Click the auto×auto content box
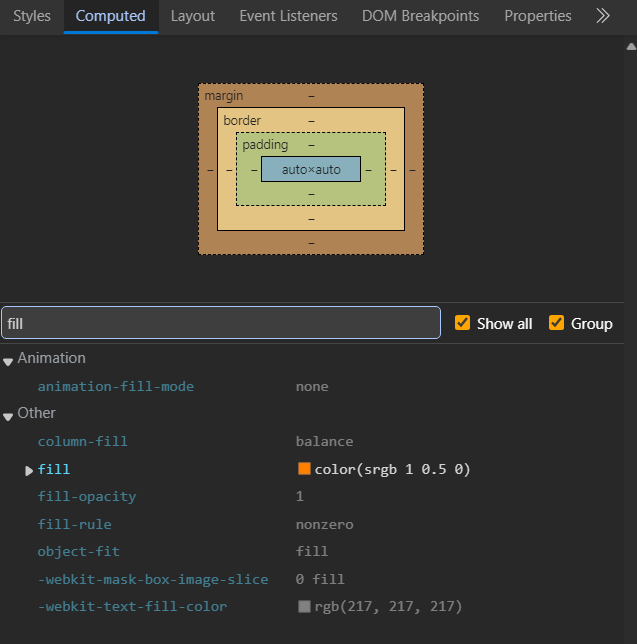 coord(311,170)
